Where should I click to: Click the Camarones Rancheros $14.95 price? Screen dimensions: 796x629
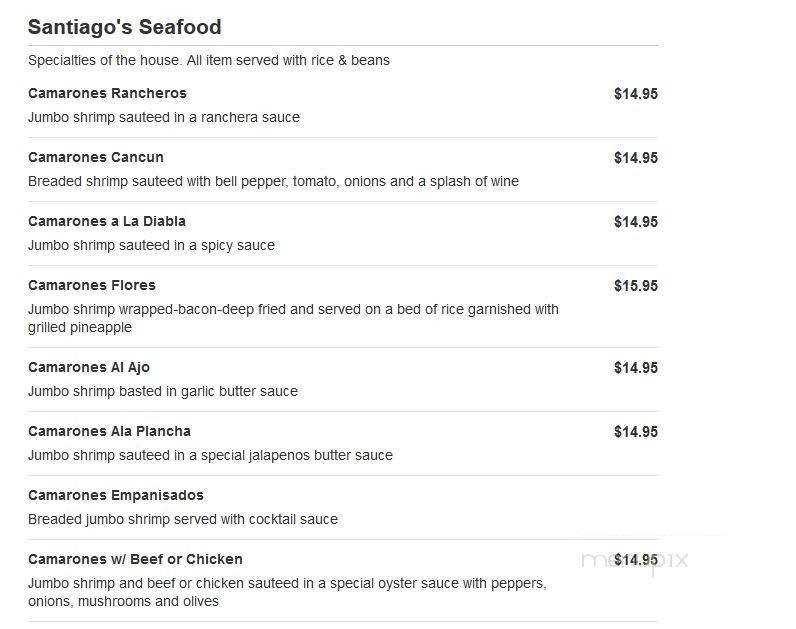(x=635, y=94)
